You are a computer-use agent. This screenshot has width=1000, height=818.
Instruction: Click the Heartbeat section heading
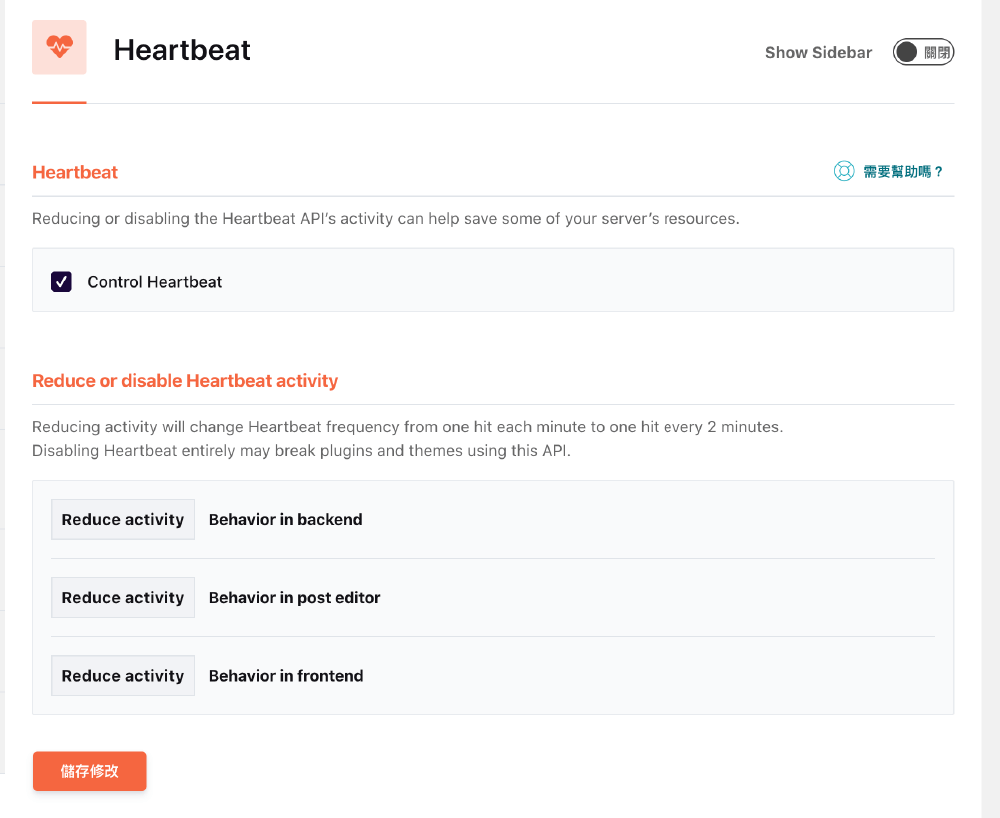75,171
